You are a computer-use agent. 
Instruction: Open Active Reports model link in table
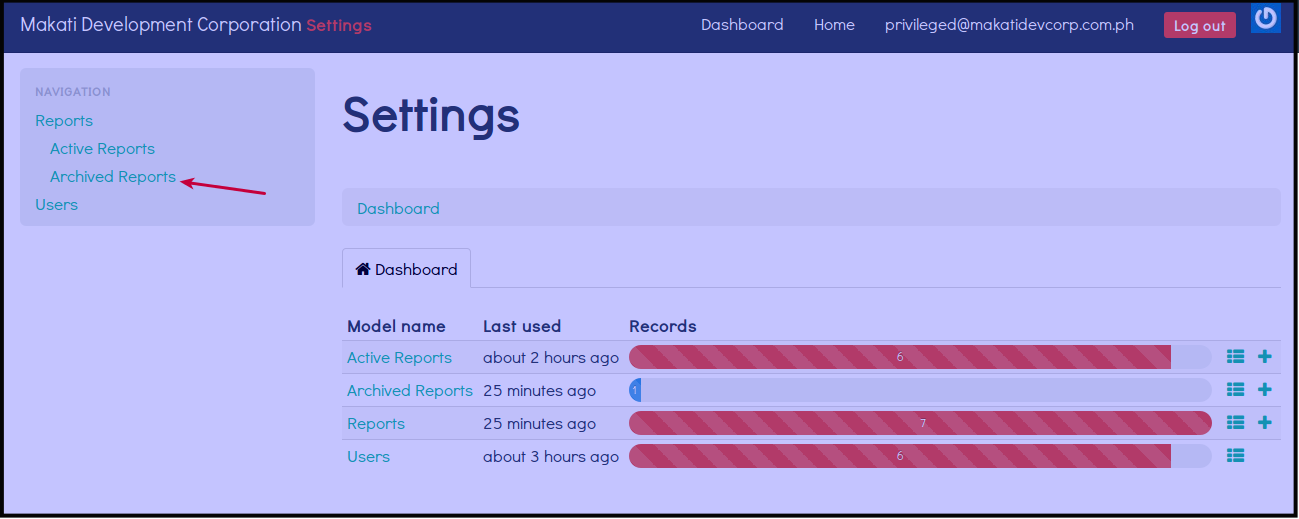point(399,357)
